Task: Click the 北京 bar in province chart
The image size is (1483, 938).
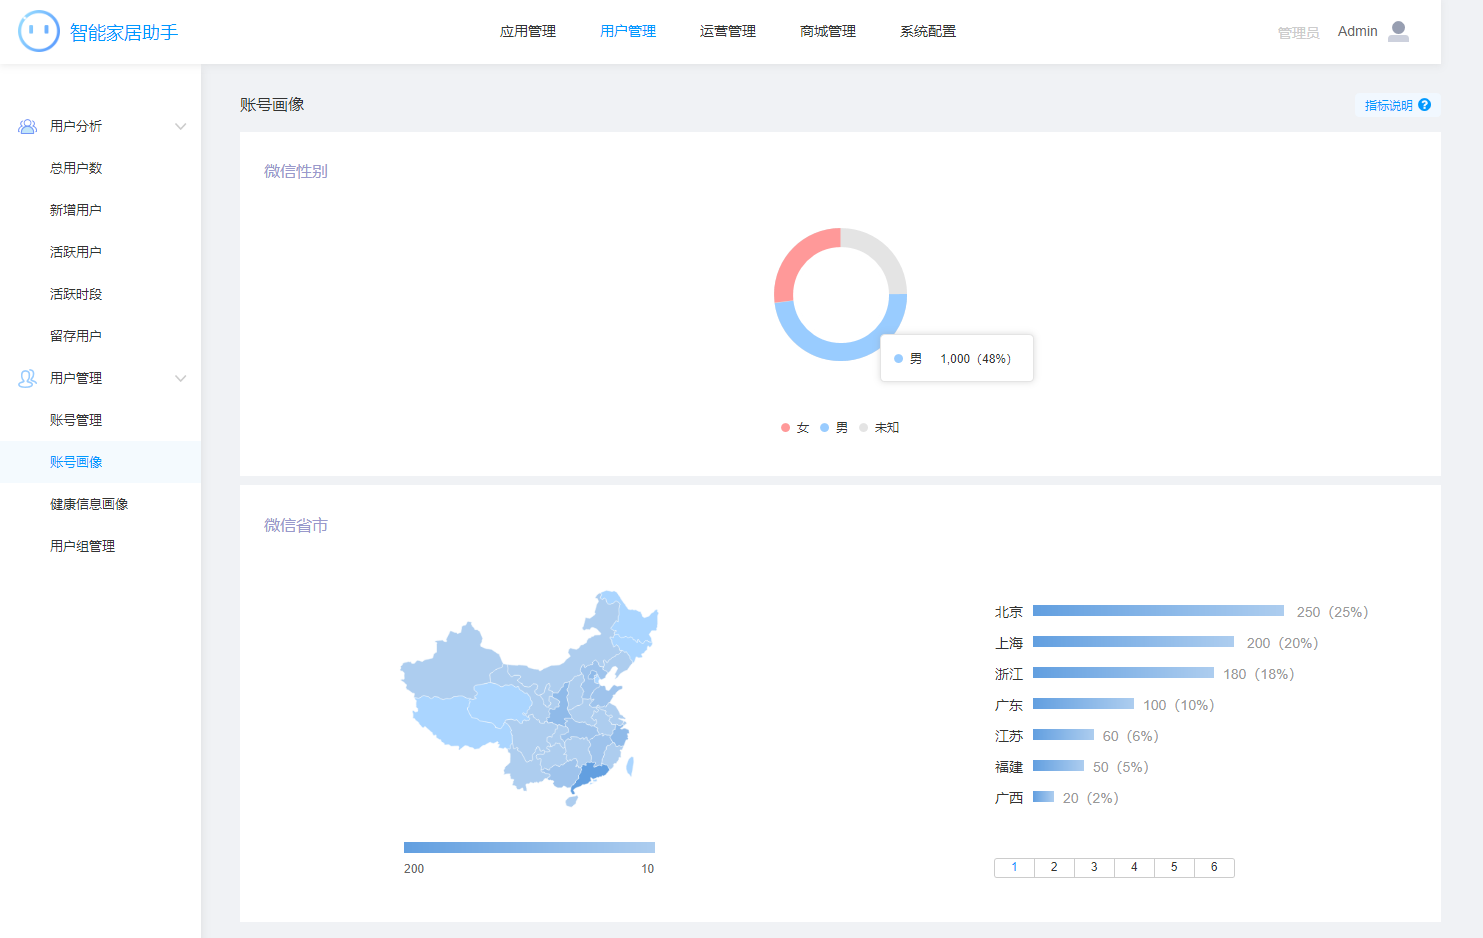Action: [x=1158, y=611]
